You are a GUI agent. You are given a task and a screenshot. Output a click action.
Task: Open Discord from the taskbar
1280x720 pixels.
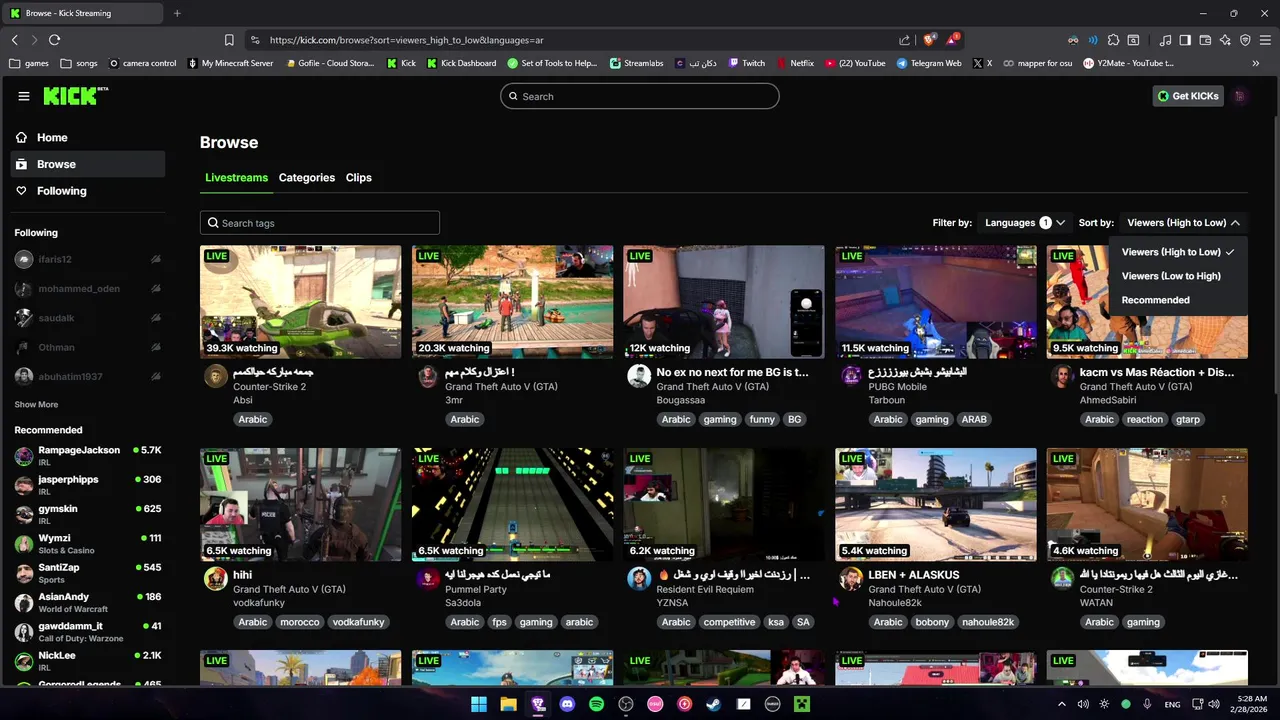click(x=567, y=704)
